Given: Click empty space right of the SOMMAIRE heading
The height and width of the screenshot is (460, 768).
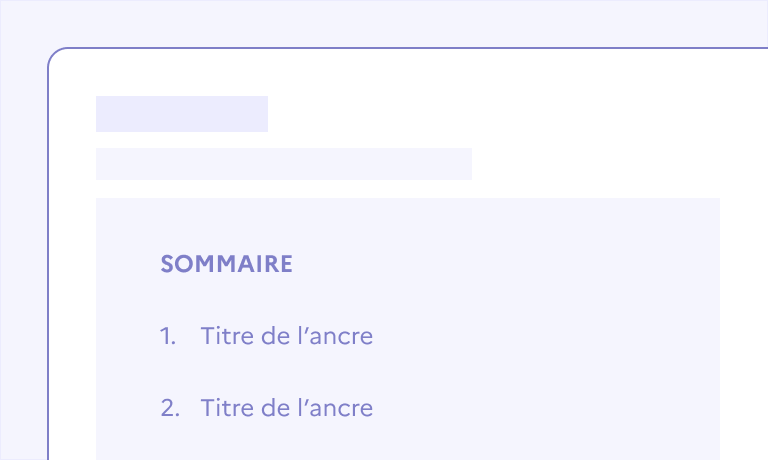Looking at the screenshot, I should tap(500, 264).
